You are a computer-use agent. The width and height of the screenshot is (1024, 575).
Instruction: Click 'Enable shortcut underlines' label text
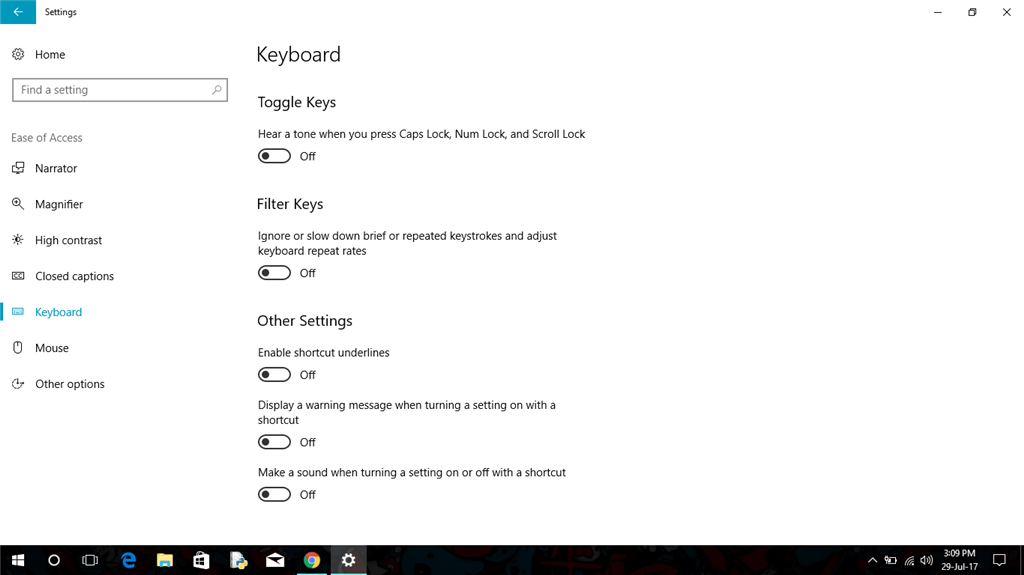[x=323, y=353]
